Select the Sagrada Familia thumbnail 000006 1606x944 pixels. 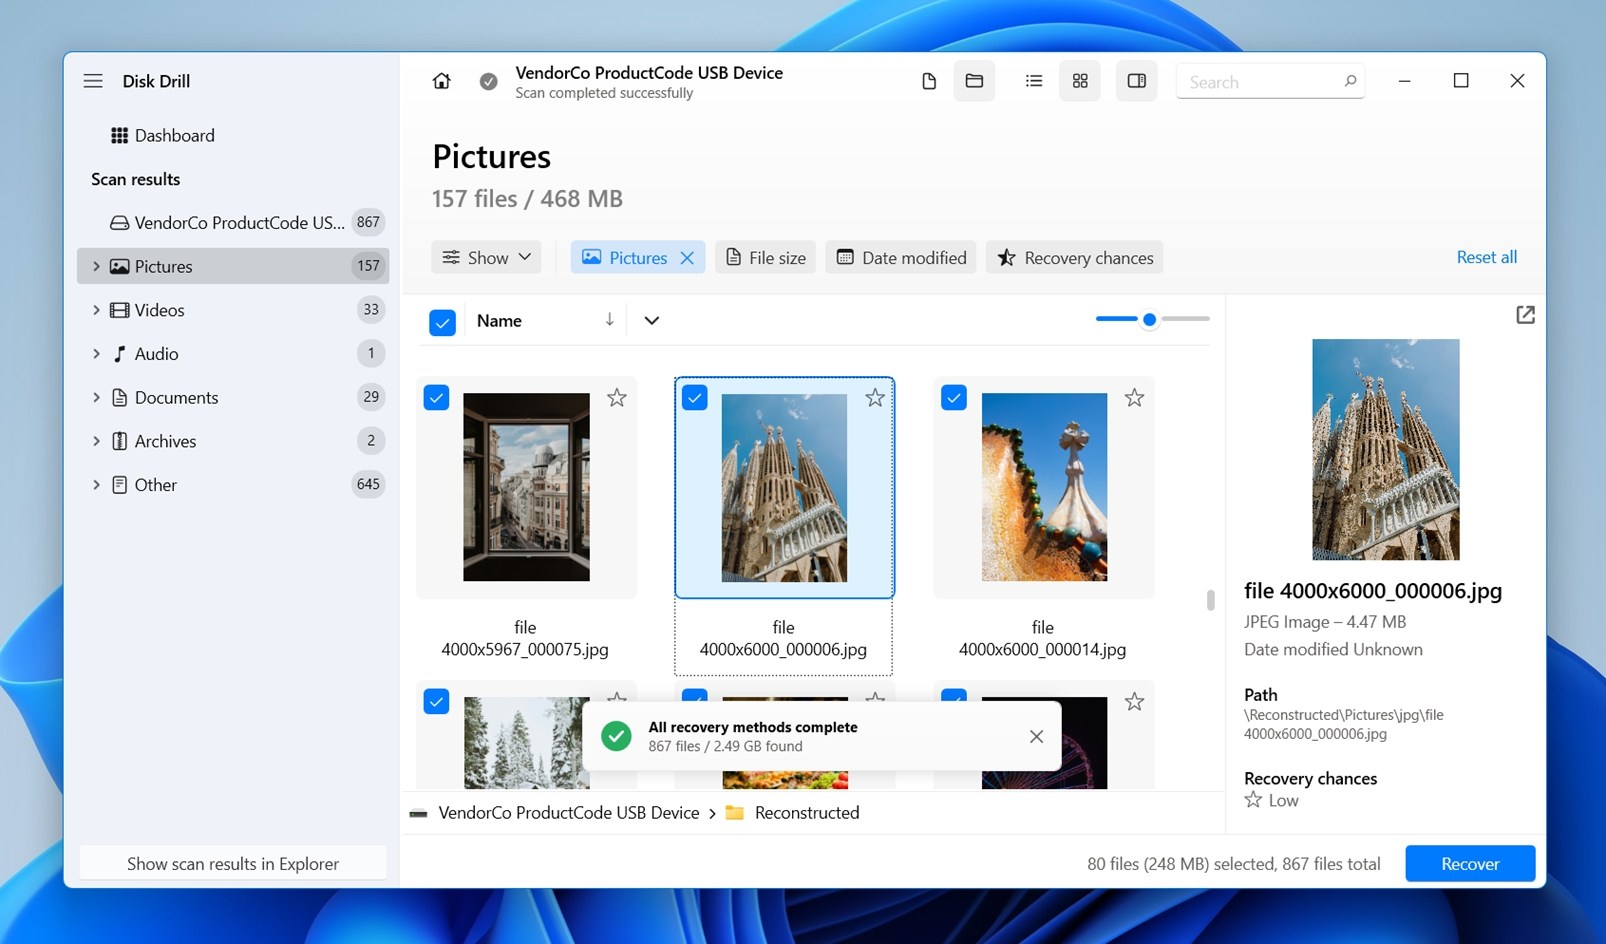click(x=784, y=487)
